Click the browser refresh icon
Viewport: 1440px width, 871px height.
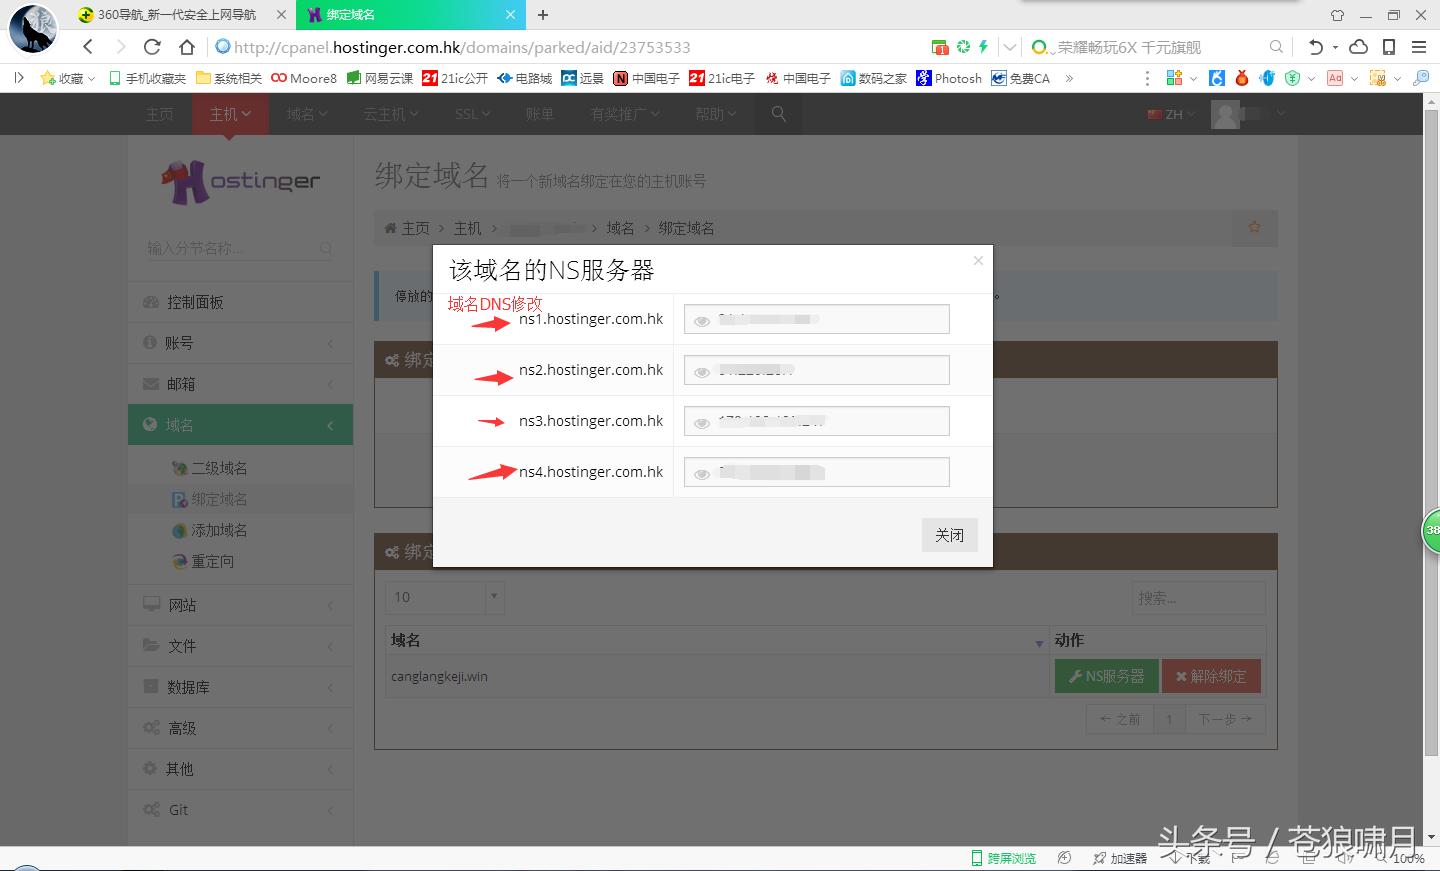[x=152, y=47]
